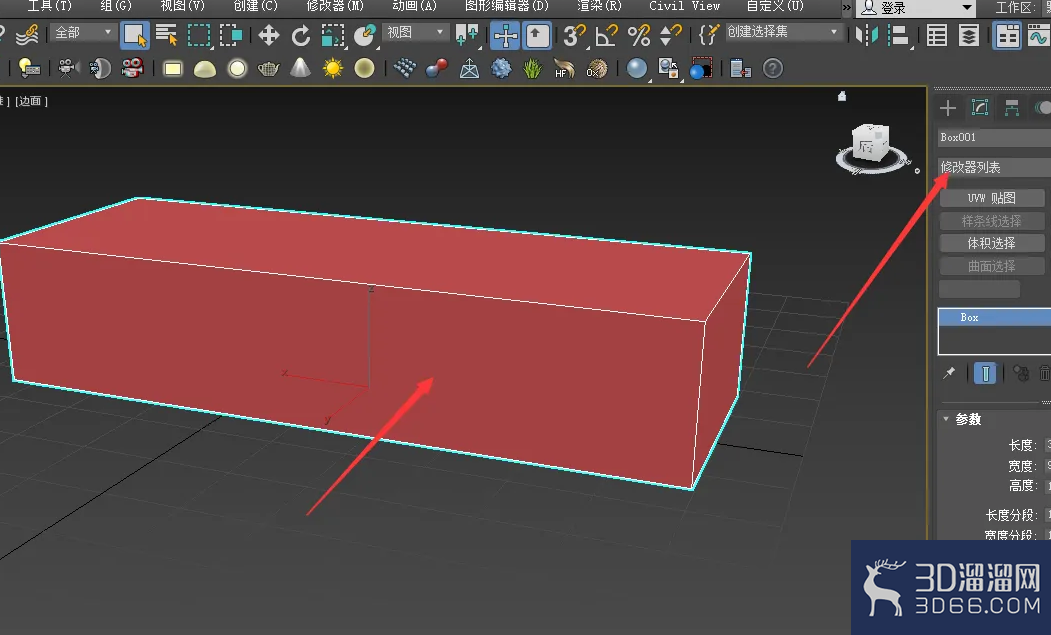Choose the rectangular selection region tool
Viewport: 1051px width, 635px height.
tap(199, 35)
